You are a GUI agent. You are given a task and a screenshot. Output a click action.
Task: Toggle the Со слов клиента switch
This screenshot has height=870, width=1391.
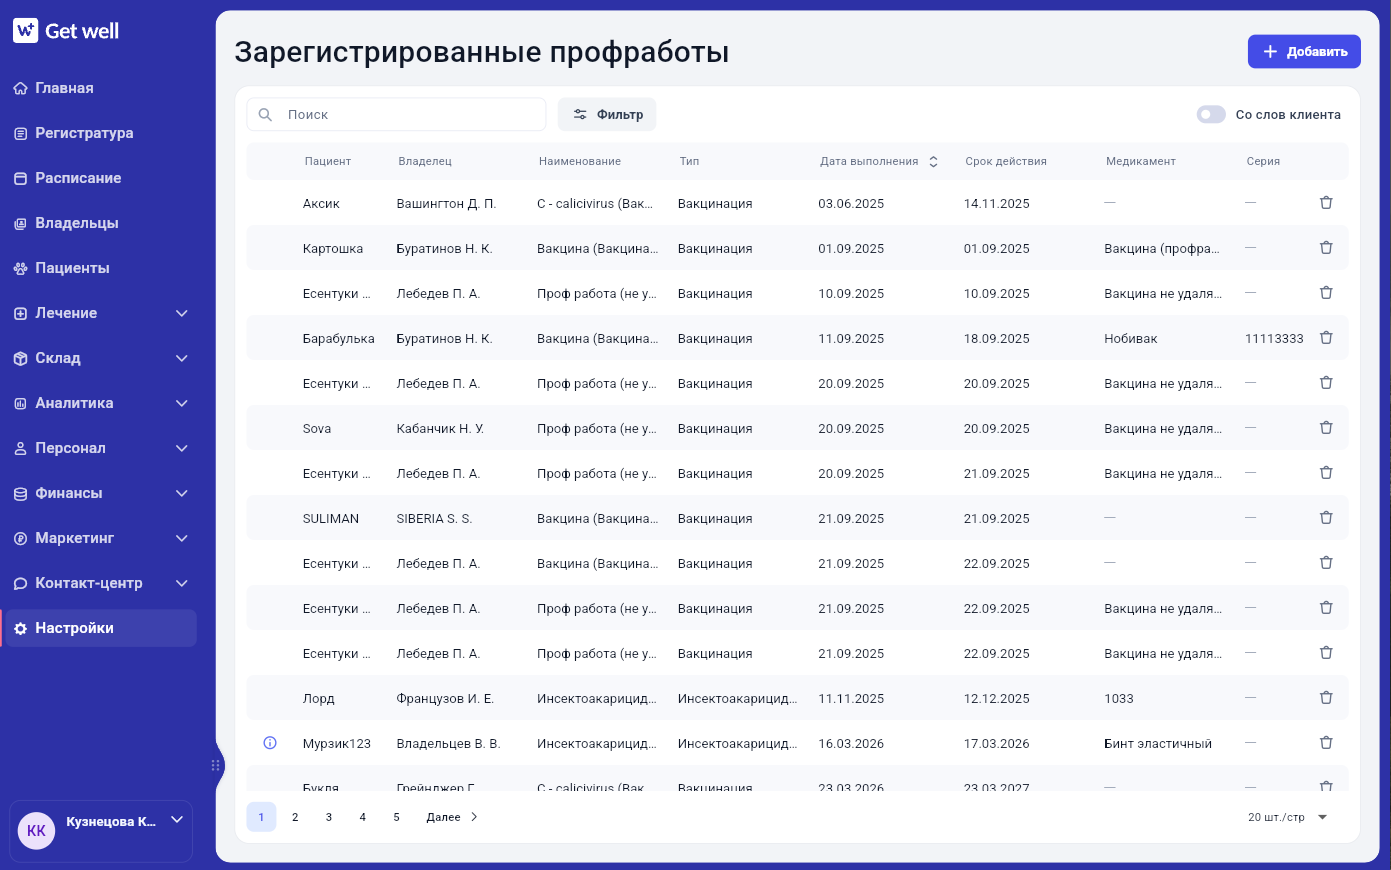pos(1211,114)
